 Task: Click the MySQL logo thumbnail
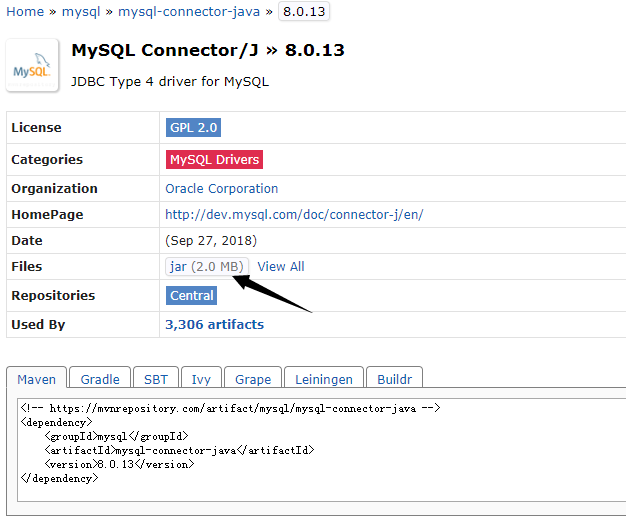[x=32, y=65]
